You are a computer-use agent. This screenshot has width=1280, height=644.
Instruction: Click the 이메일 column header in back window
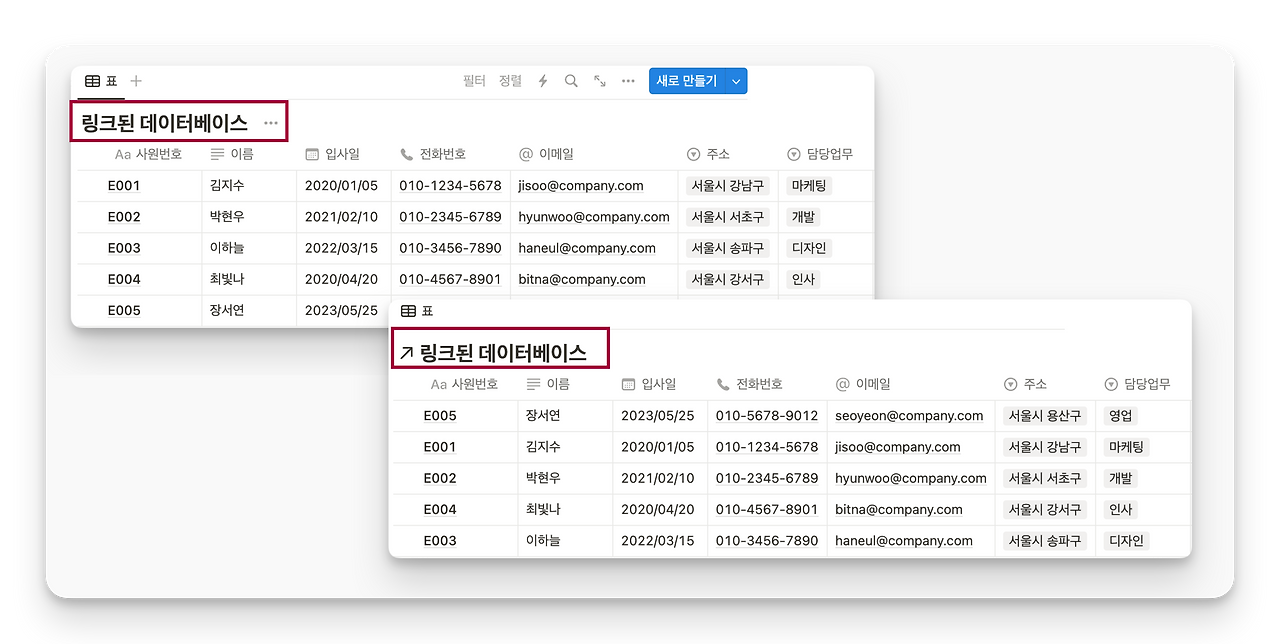pyautogui.click(x=546, y=154)
